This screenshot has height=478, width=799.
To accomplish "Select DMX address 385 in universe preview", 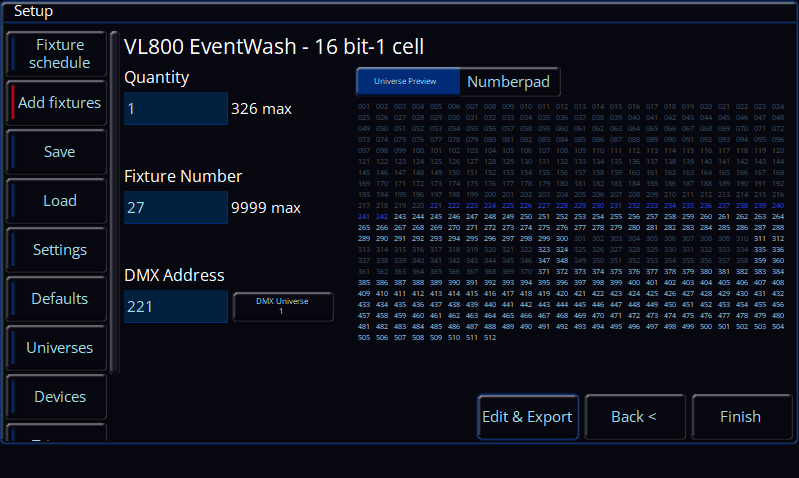I will (x=364, y=282).
